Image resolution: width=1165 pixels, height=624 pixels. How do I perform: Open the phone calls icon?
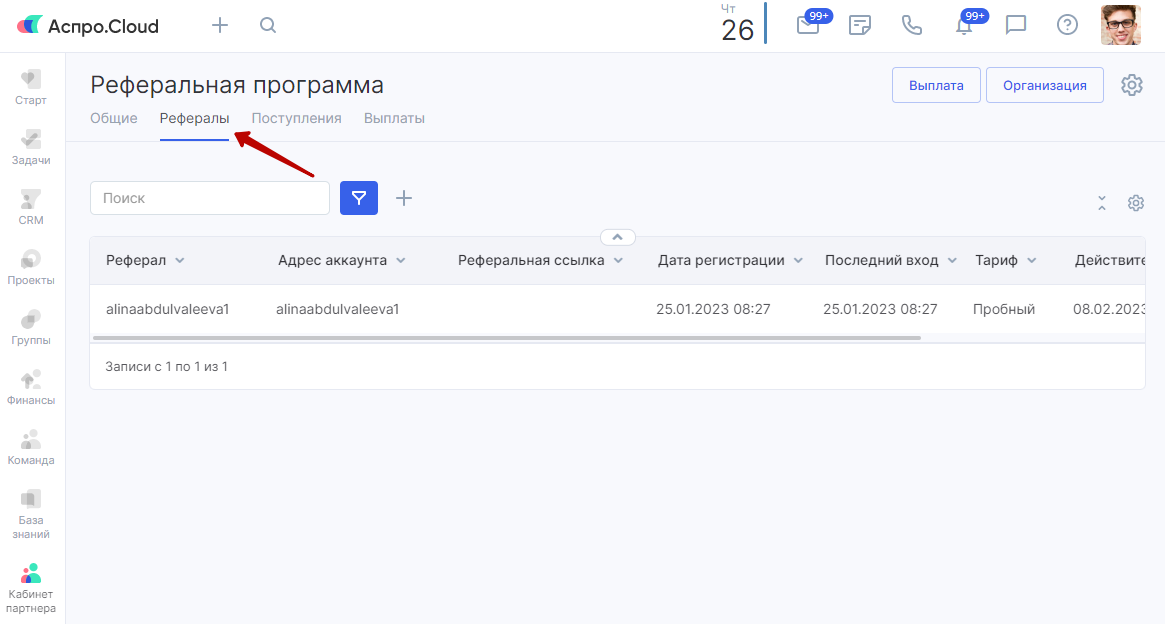(x=912, y=25)
